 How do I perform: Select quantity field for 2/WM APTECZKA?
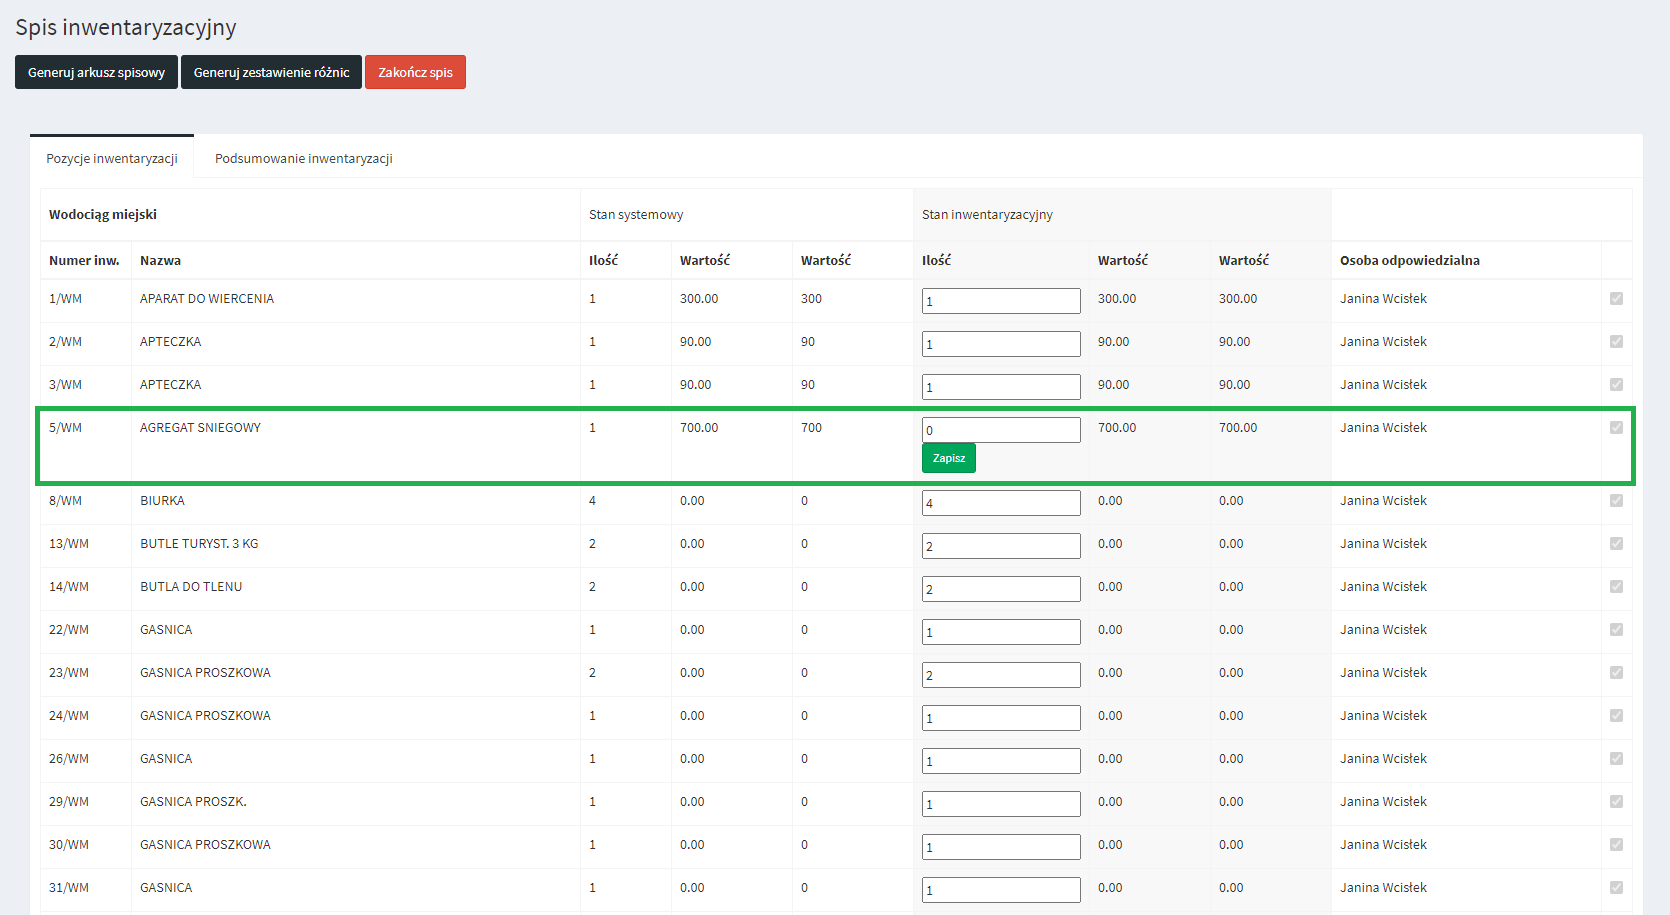1000,344
